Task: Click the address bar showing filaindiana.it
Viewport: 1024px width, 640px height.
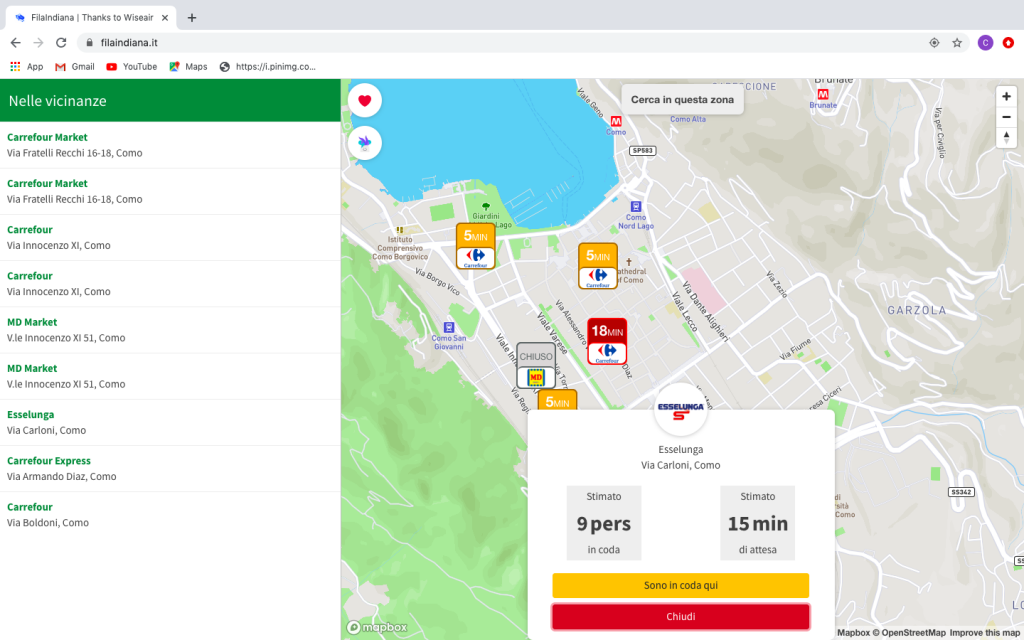Action: [x=500, y=43]
